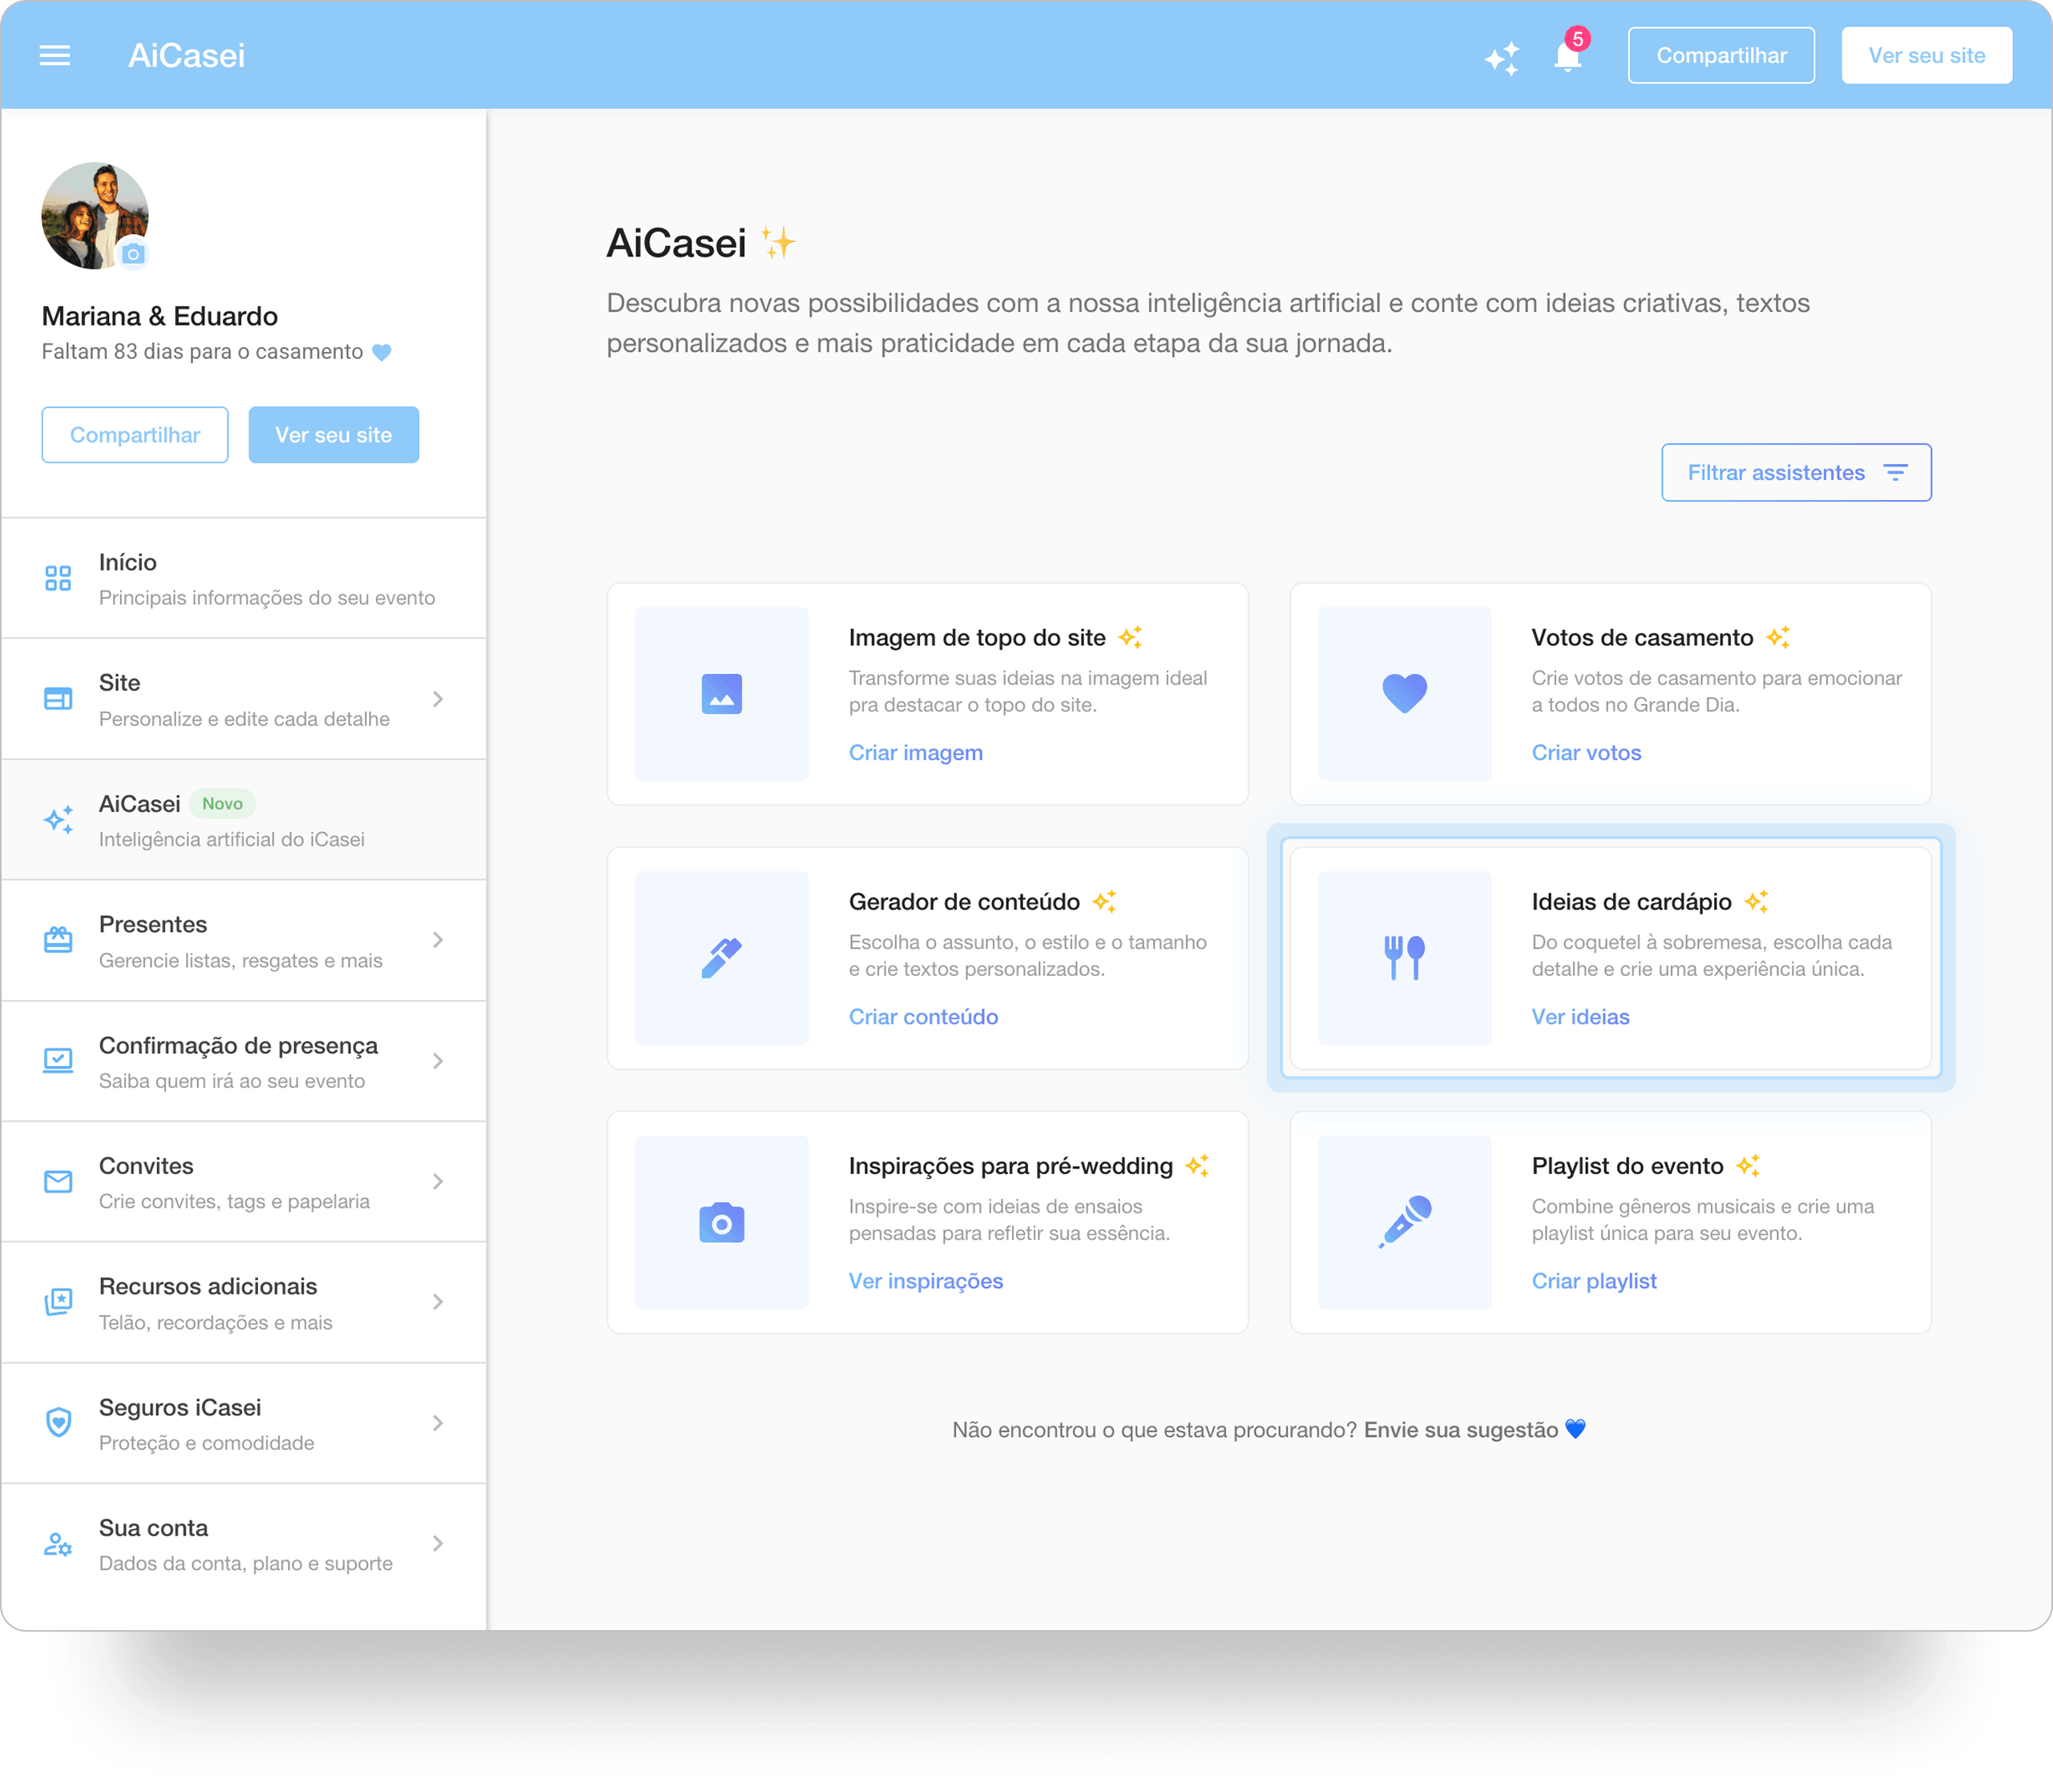Go to Início in the sidebar
The width and height of the screenshot is (2053, 1792).
click(x=244, y=578)
